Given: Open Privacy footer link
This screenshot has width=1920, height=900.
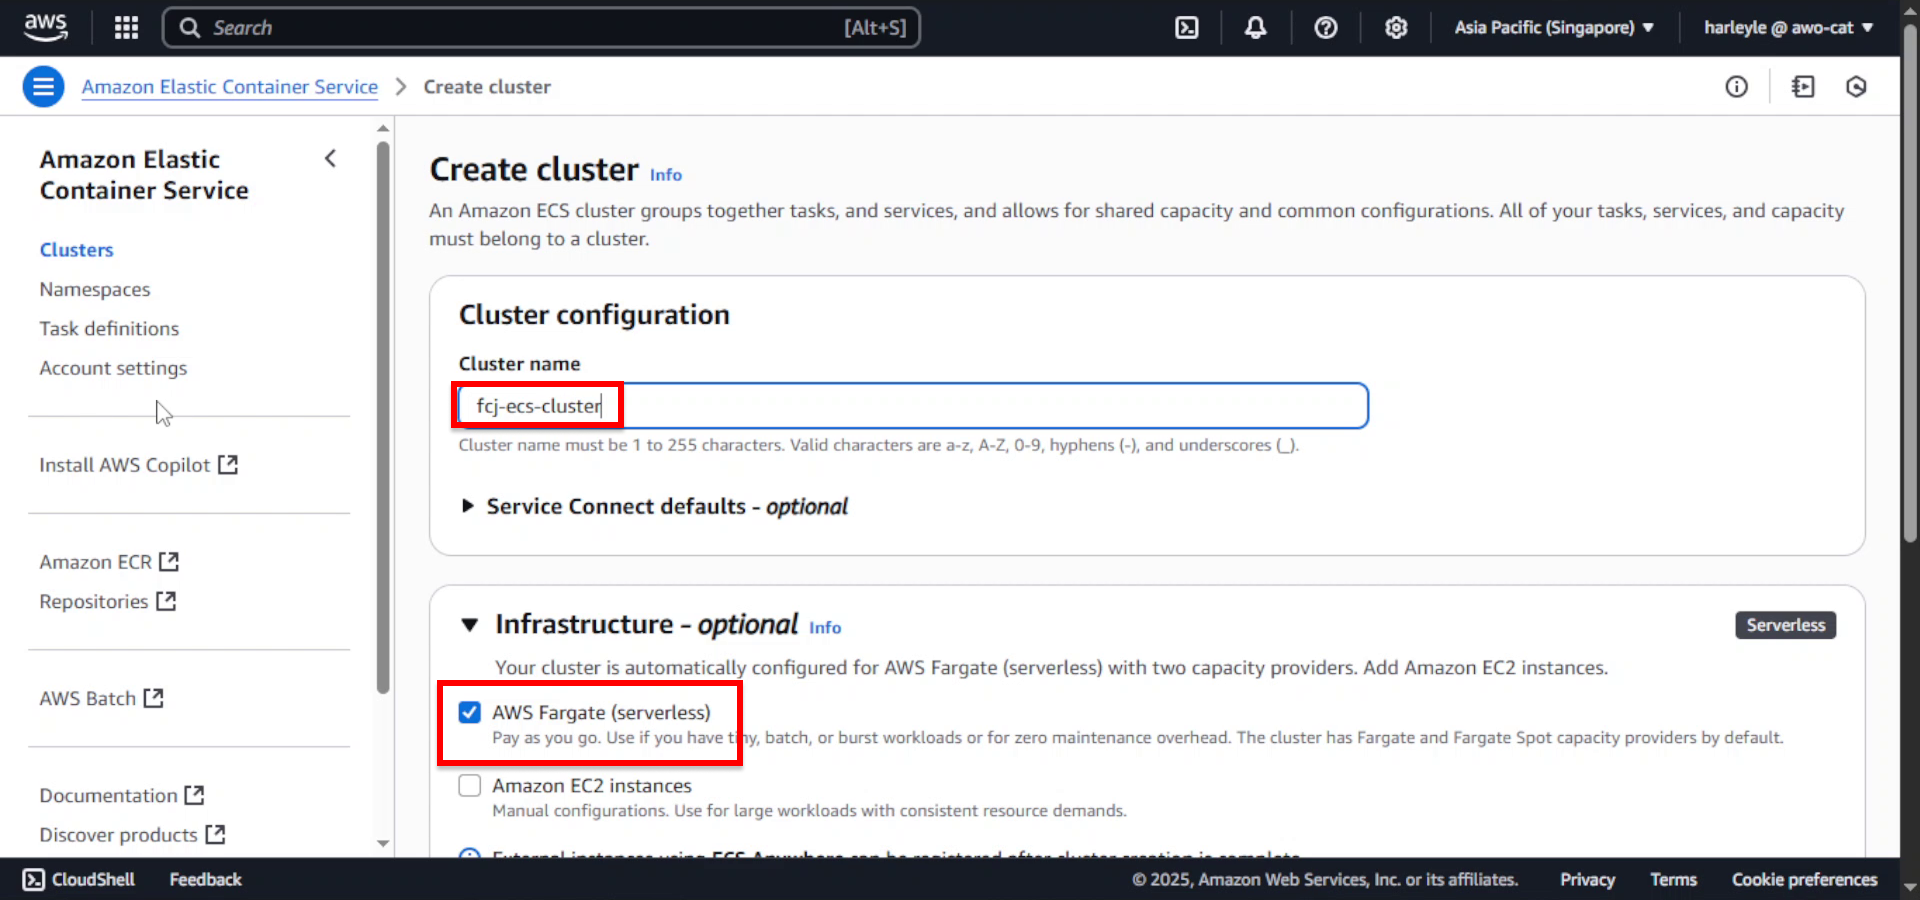Looking at the screenshot, I should [x=1587, y=879].
